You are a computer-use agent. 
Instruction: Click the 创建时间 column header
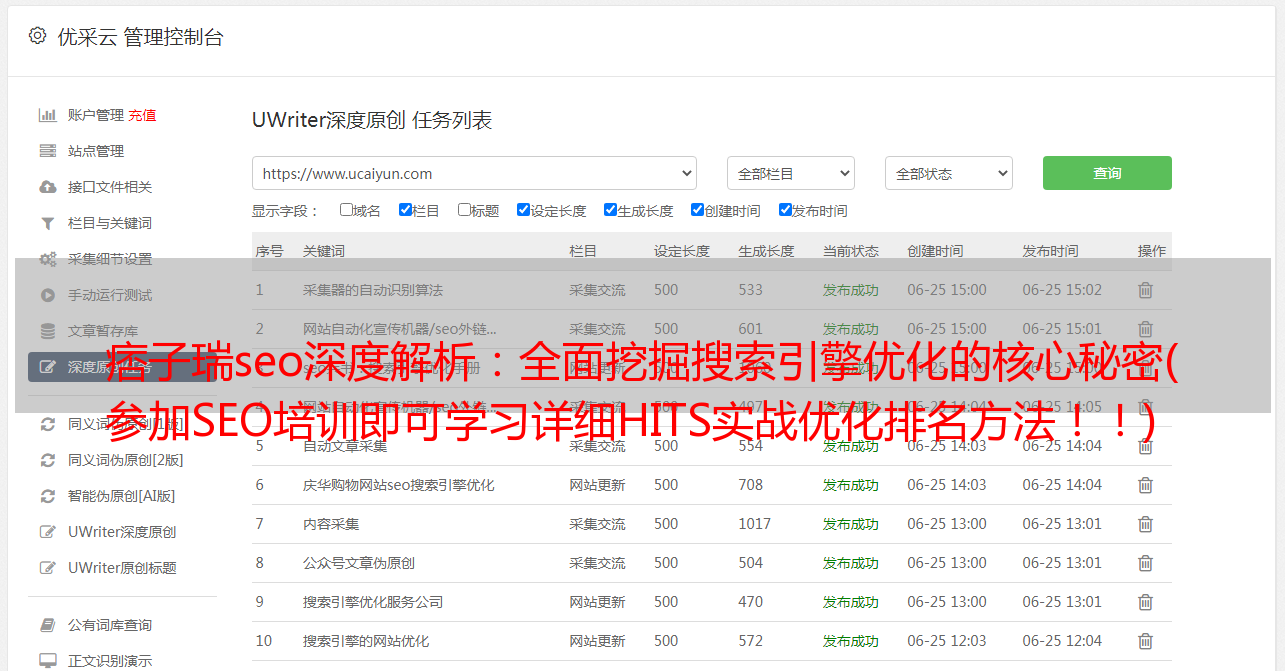click(935, 251)
